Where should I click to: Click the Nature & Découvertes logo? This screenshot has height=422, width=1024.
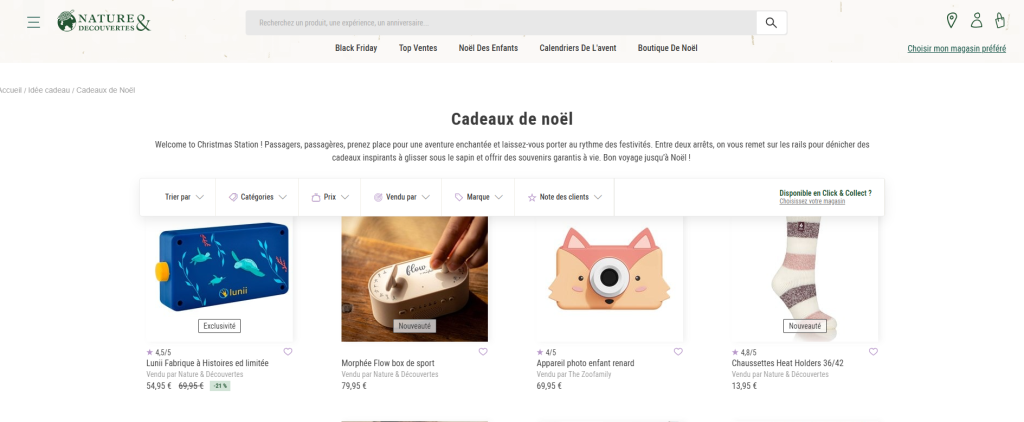[x=104, y=22]
